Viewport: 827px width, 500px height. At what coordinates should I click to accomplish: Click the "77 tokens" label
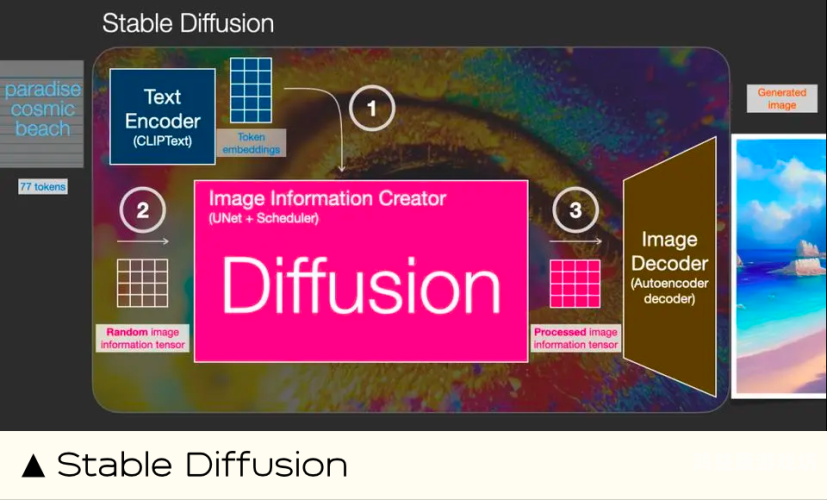click(x=43, y=186)
